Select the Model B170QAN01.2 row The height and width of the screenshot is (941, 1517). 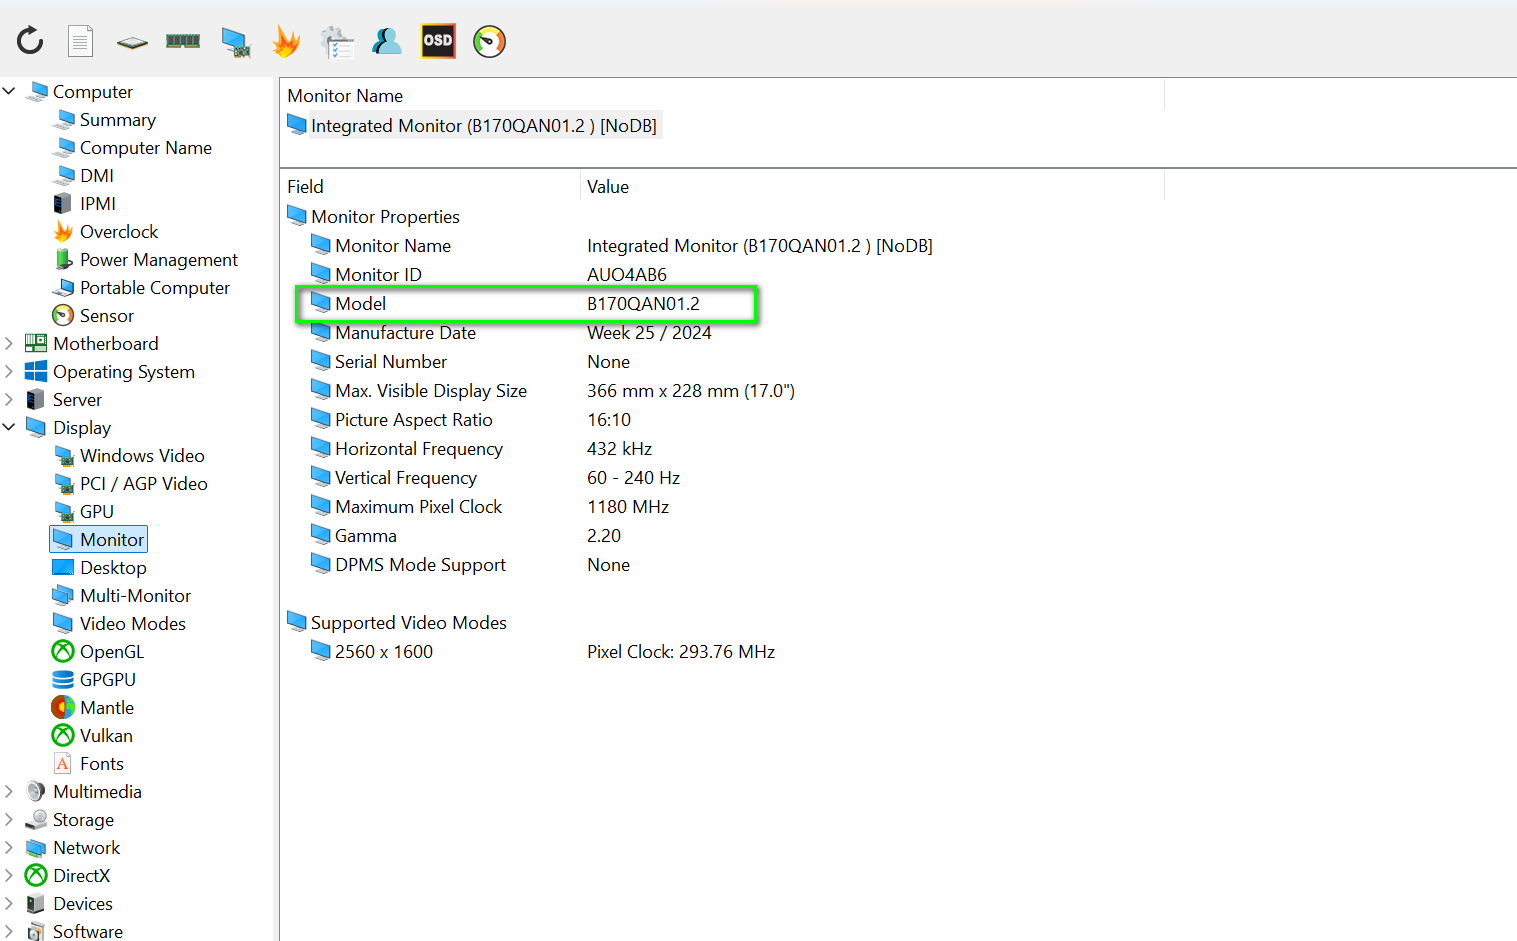(x=527, y=304)
